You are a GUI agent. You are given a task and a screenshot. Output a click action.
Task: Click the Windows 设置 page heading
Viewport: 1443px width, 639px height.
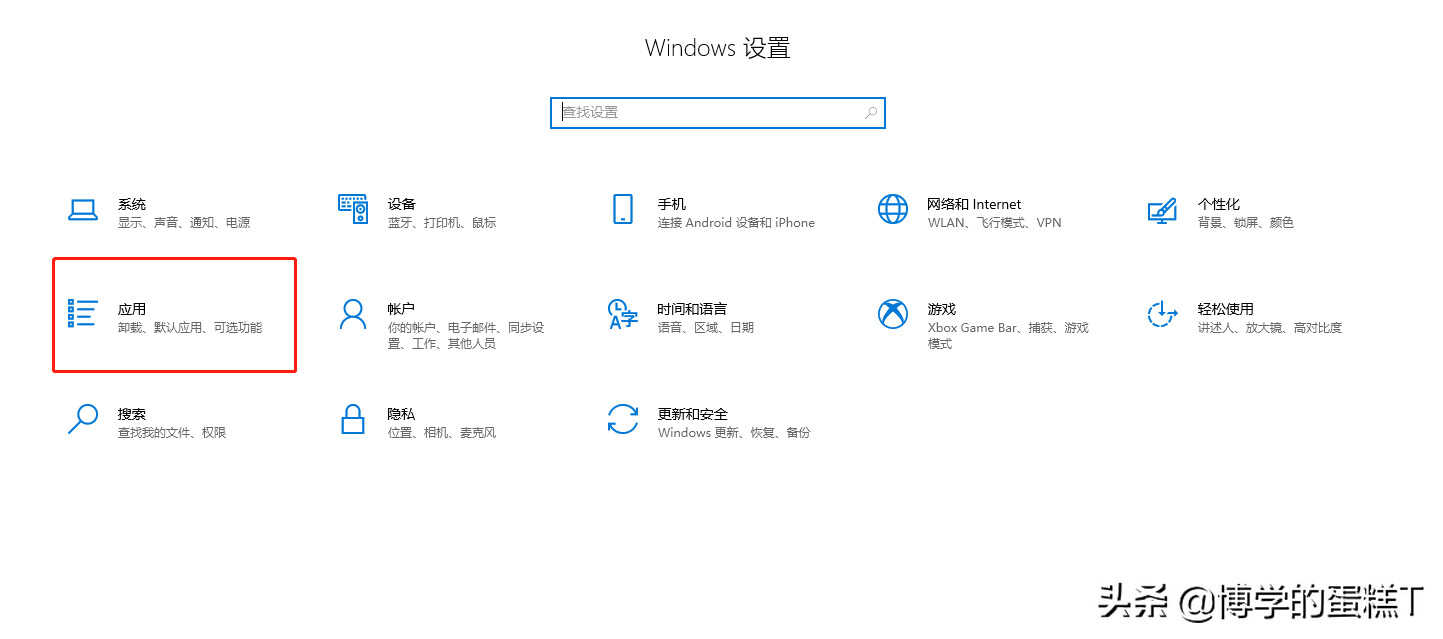pyautogui.click(x=718, y=48)
